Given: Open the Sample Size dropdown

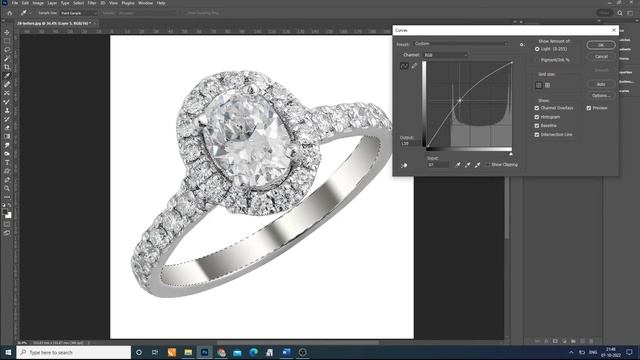Looking at the screenshot, I should click(79, 13).
